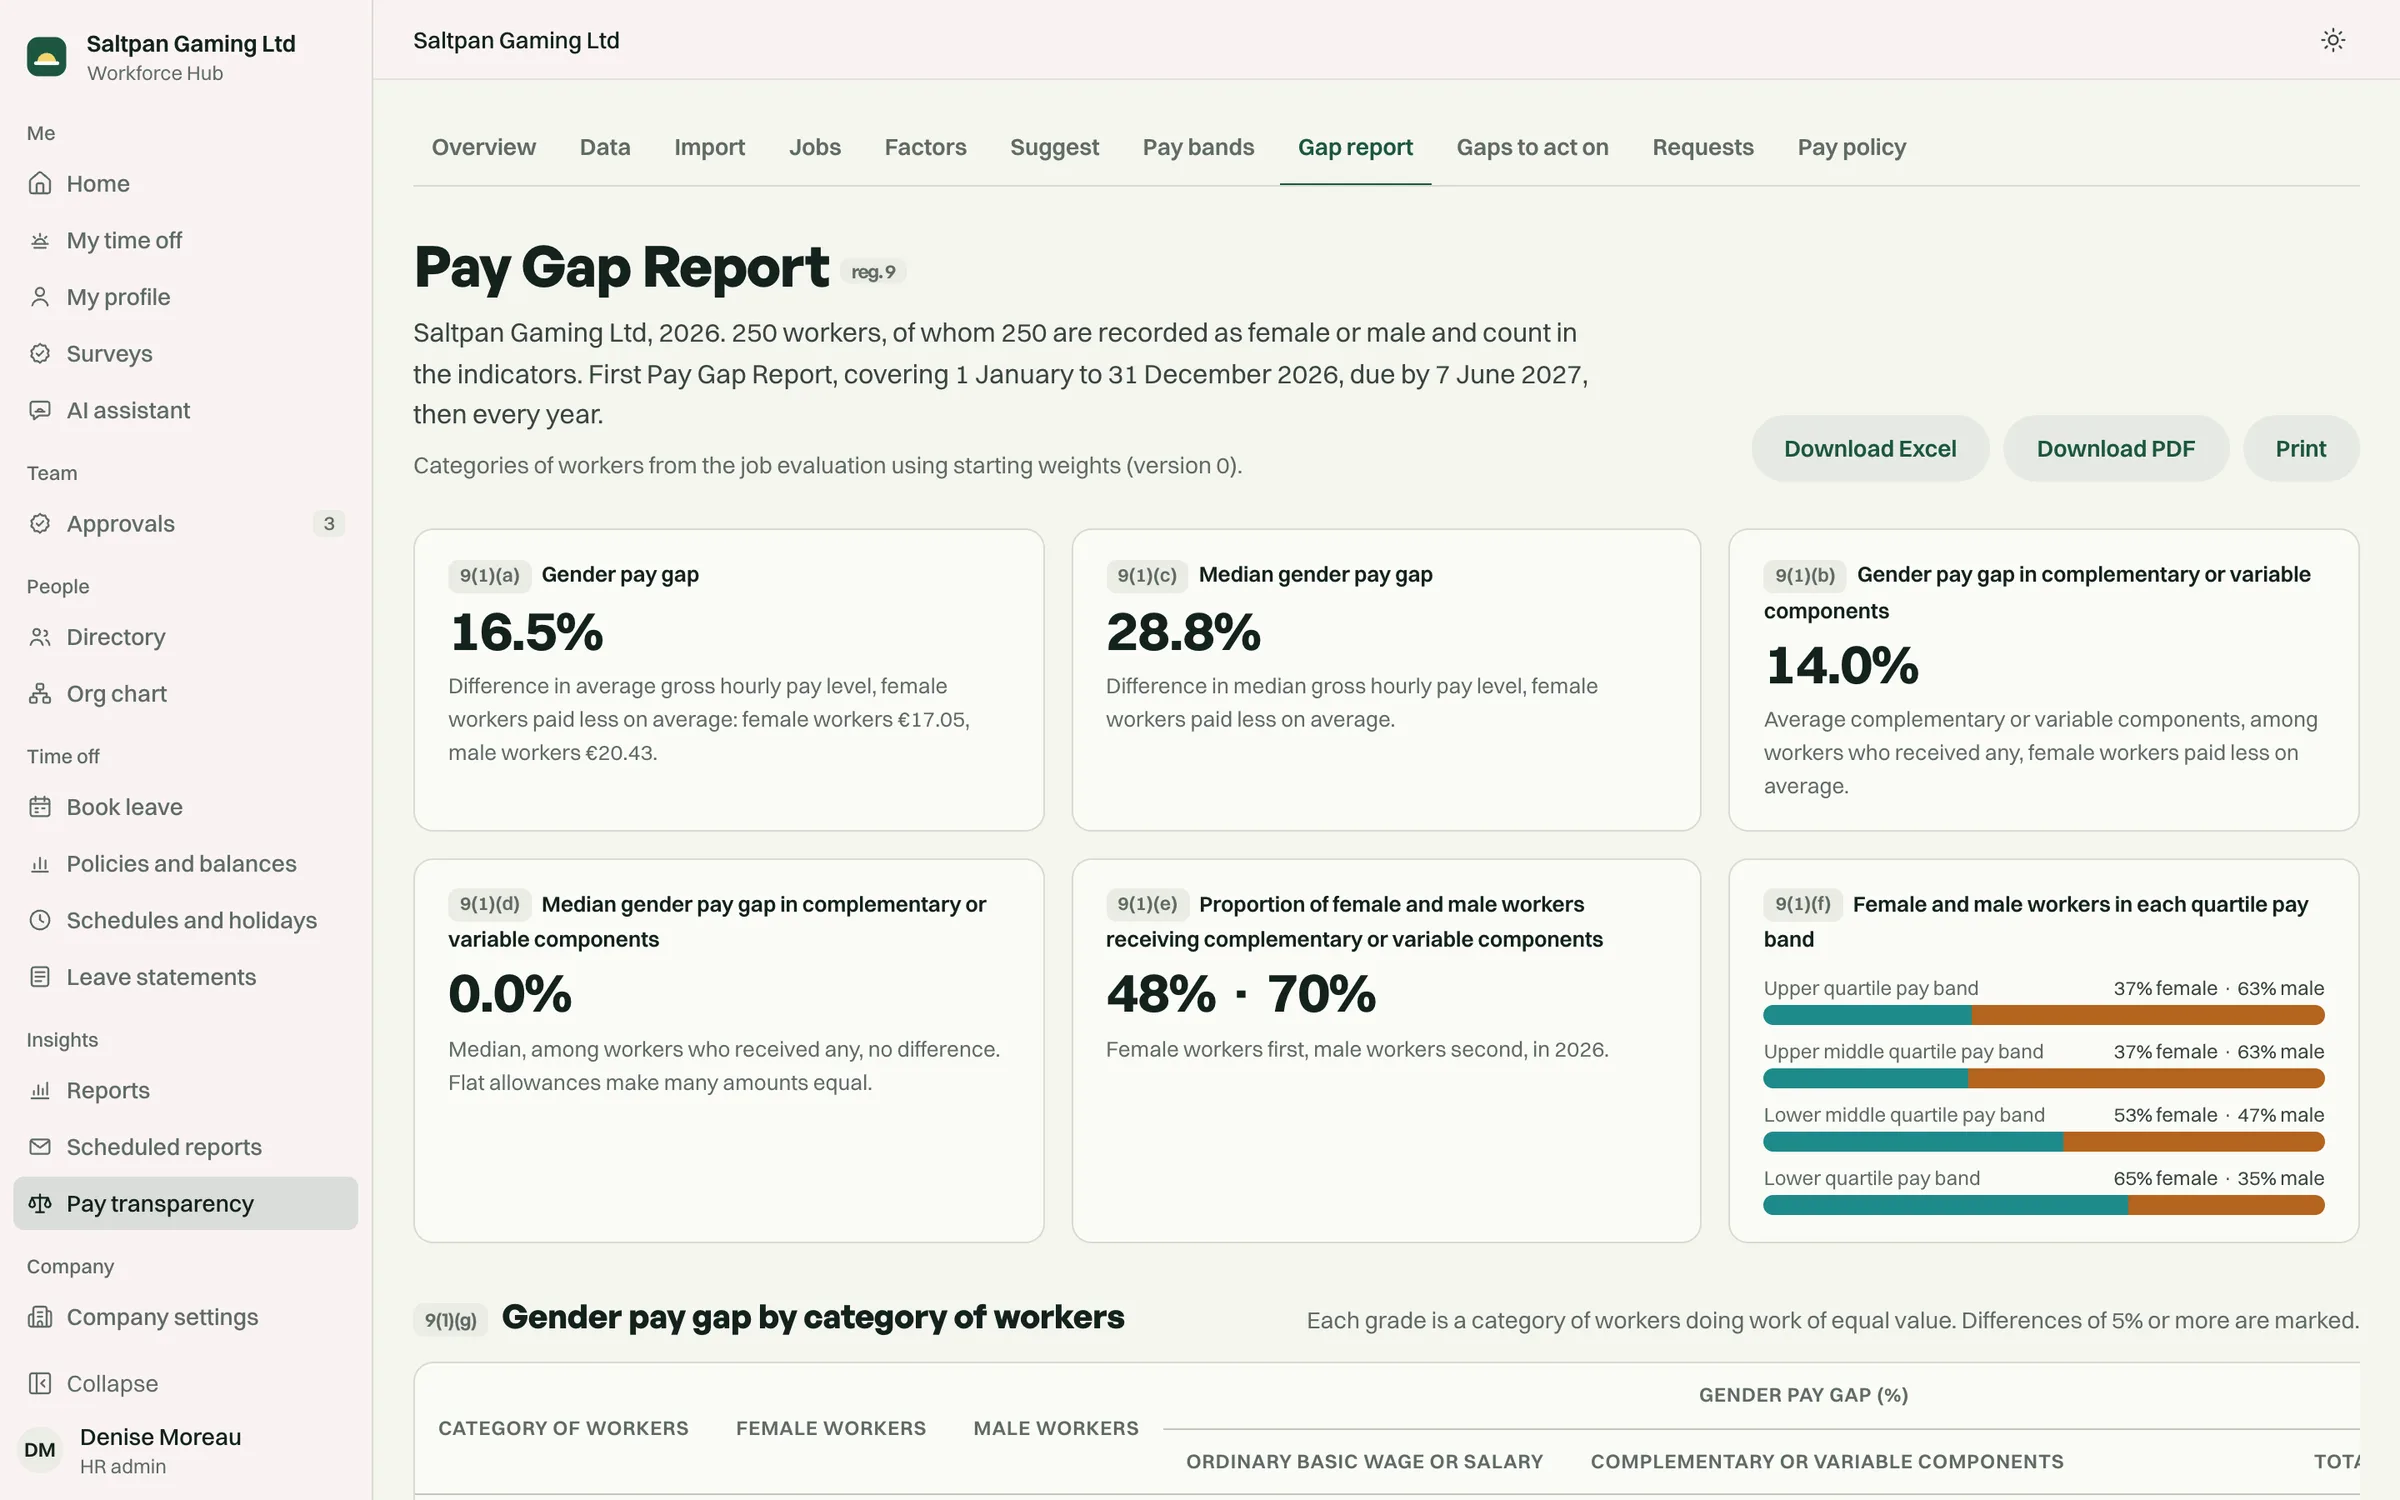Click the Surveys badge icon

point(40,354)
